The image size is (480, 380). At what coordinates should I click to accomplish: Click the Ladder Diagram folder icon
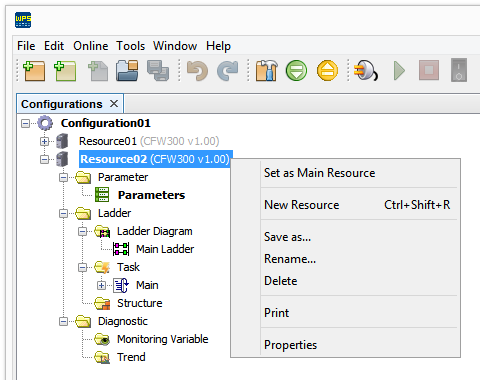(x=102, y=231)
